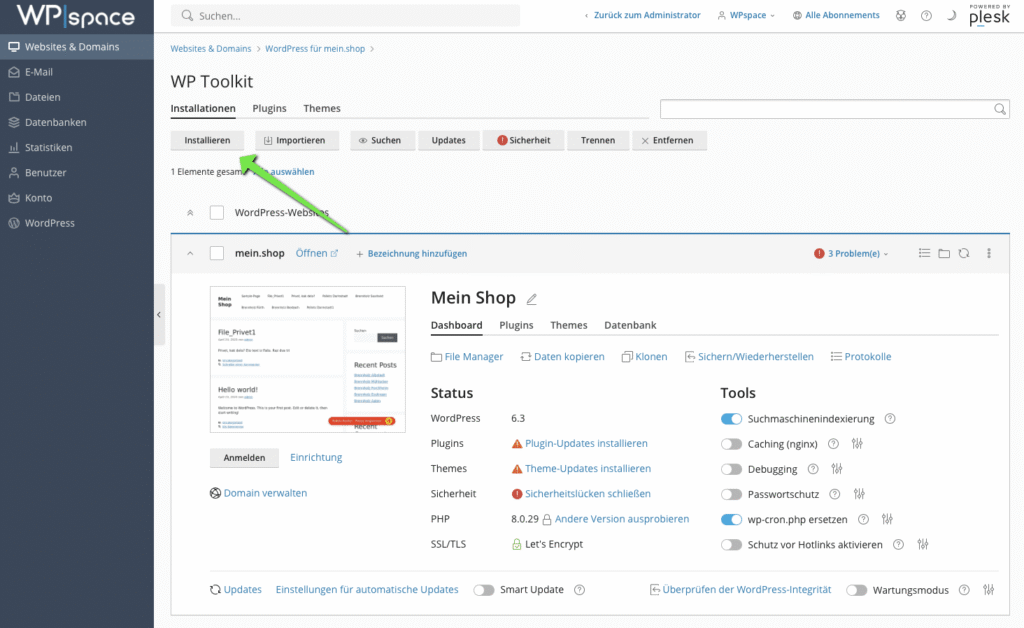Click the Entfernen button
Image resolution: width=1024 pixels, height=628 pixels.
coord(669,140)
